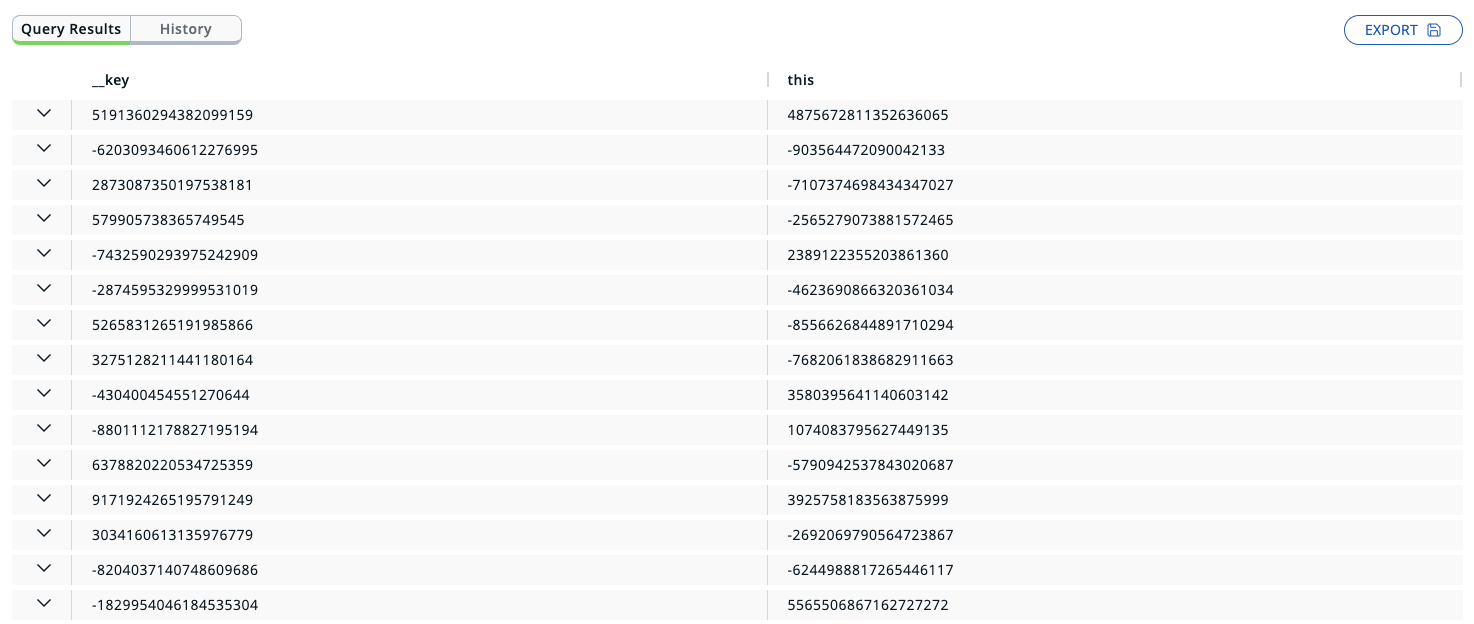This screenshot has height=624, width=1474.
Task: Click the __key column header
Action: coord(111,80)
